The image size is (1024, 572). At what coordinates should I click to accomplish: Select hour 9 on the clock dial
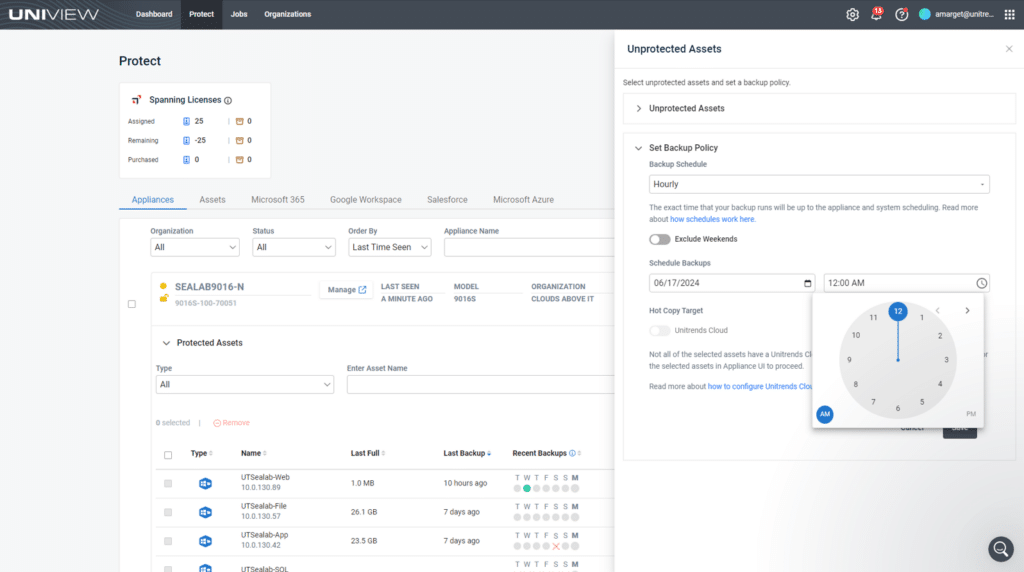click(x=849, y=360)
